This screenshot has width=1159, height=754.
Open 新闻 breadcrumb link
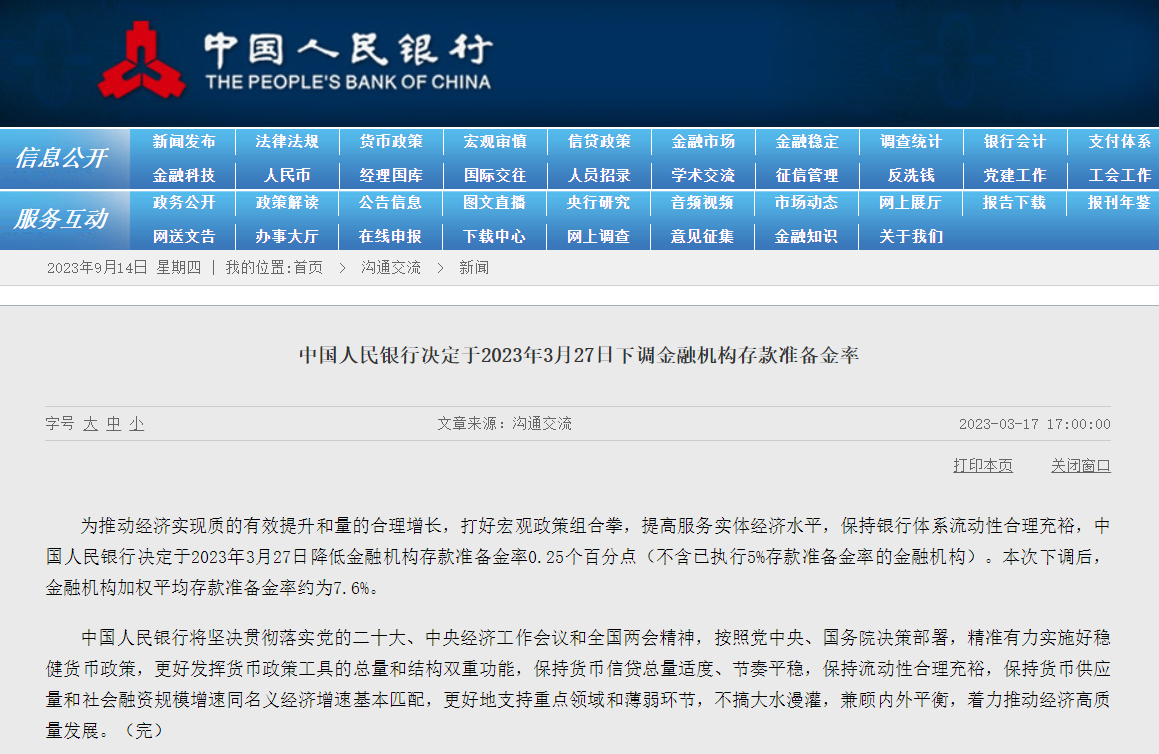tap(474, 268)
